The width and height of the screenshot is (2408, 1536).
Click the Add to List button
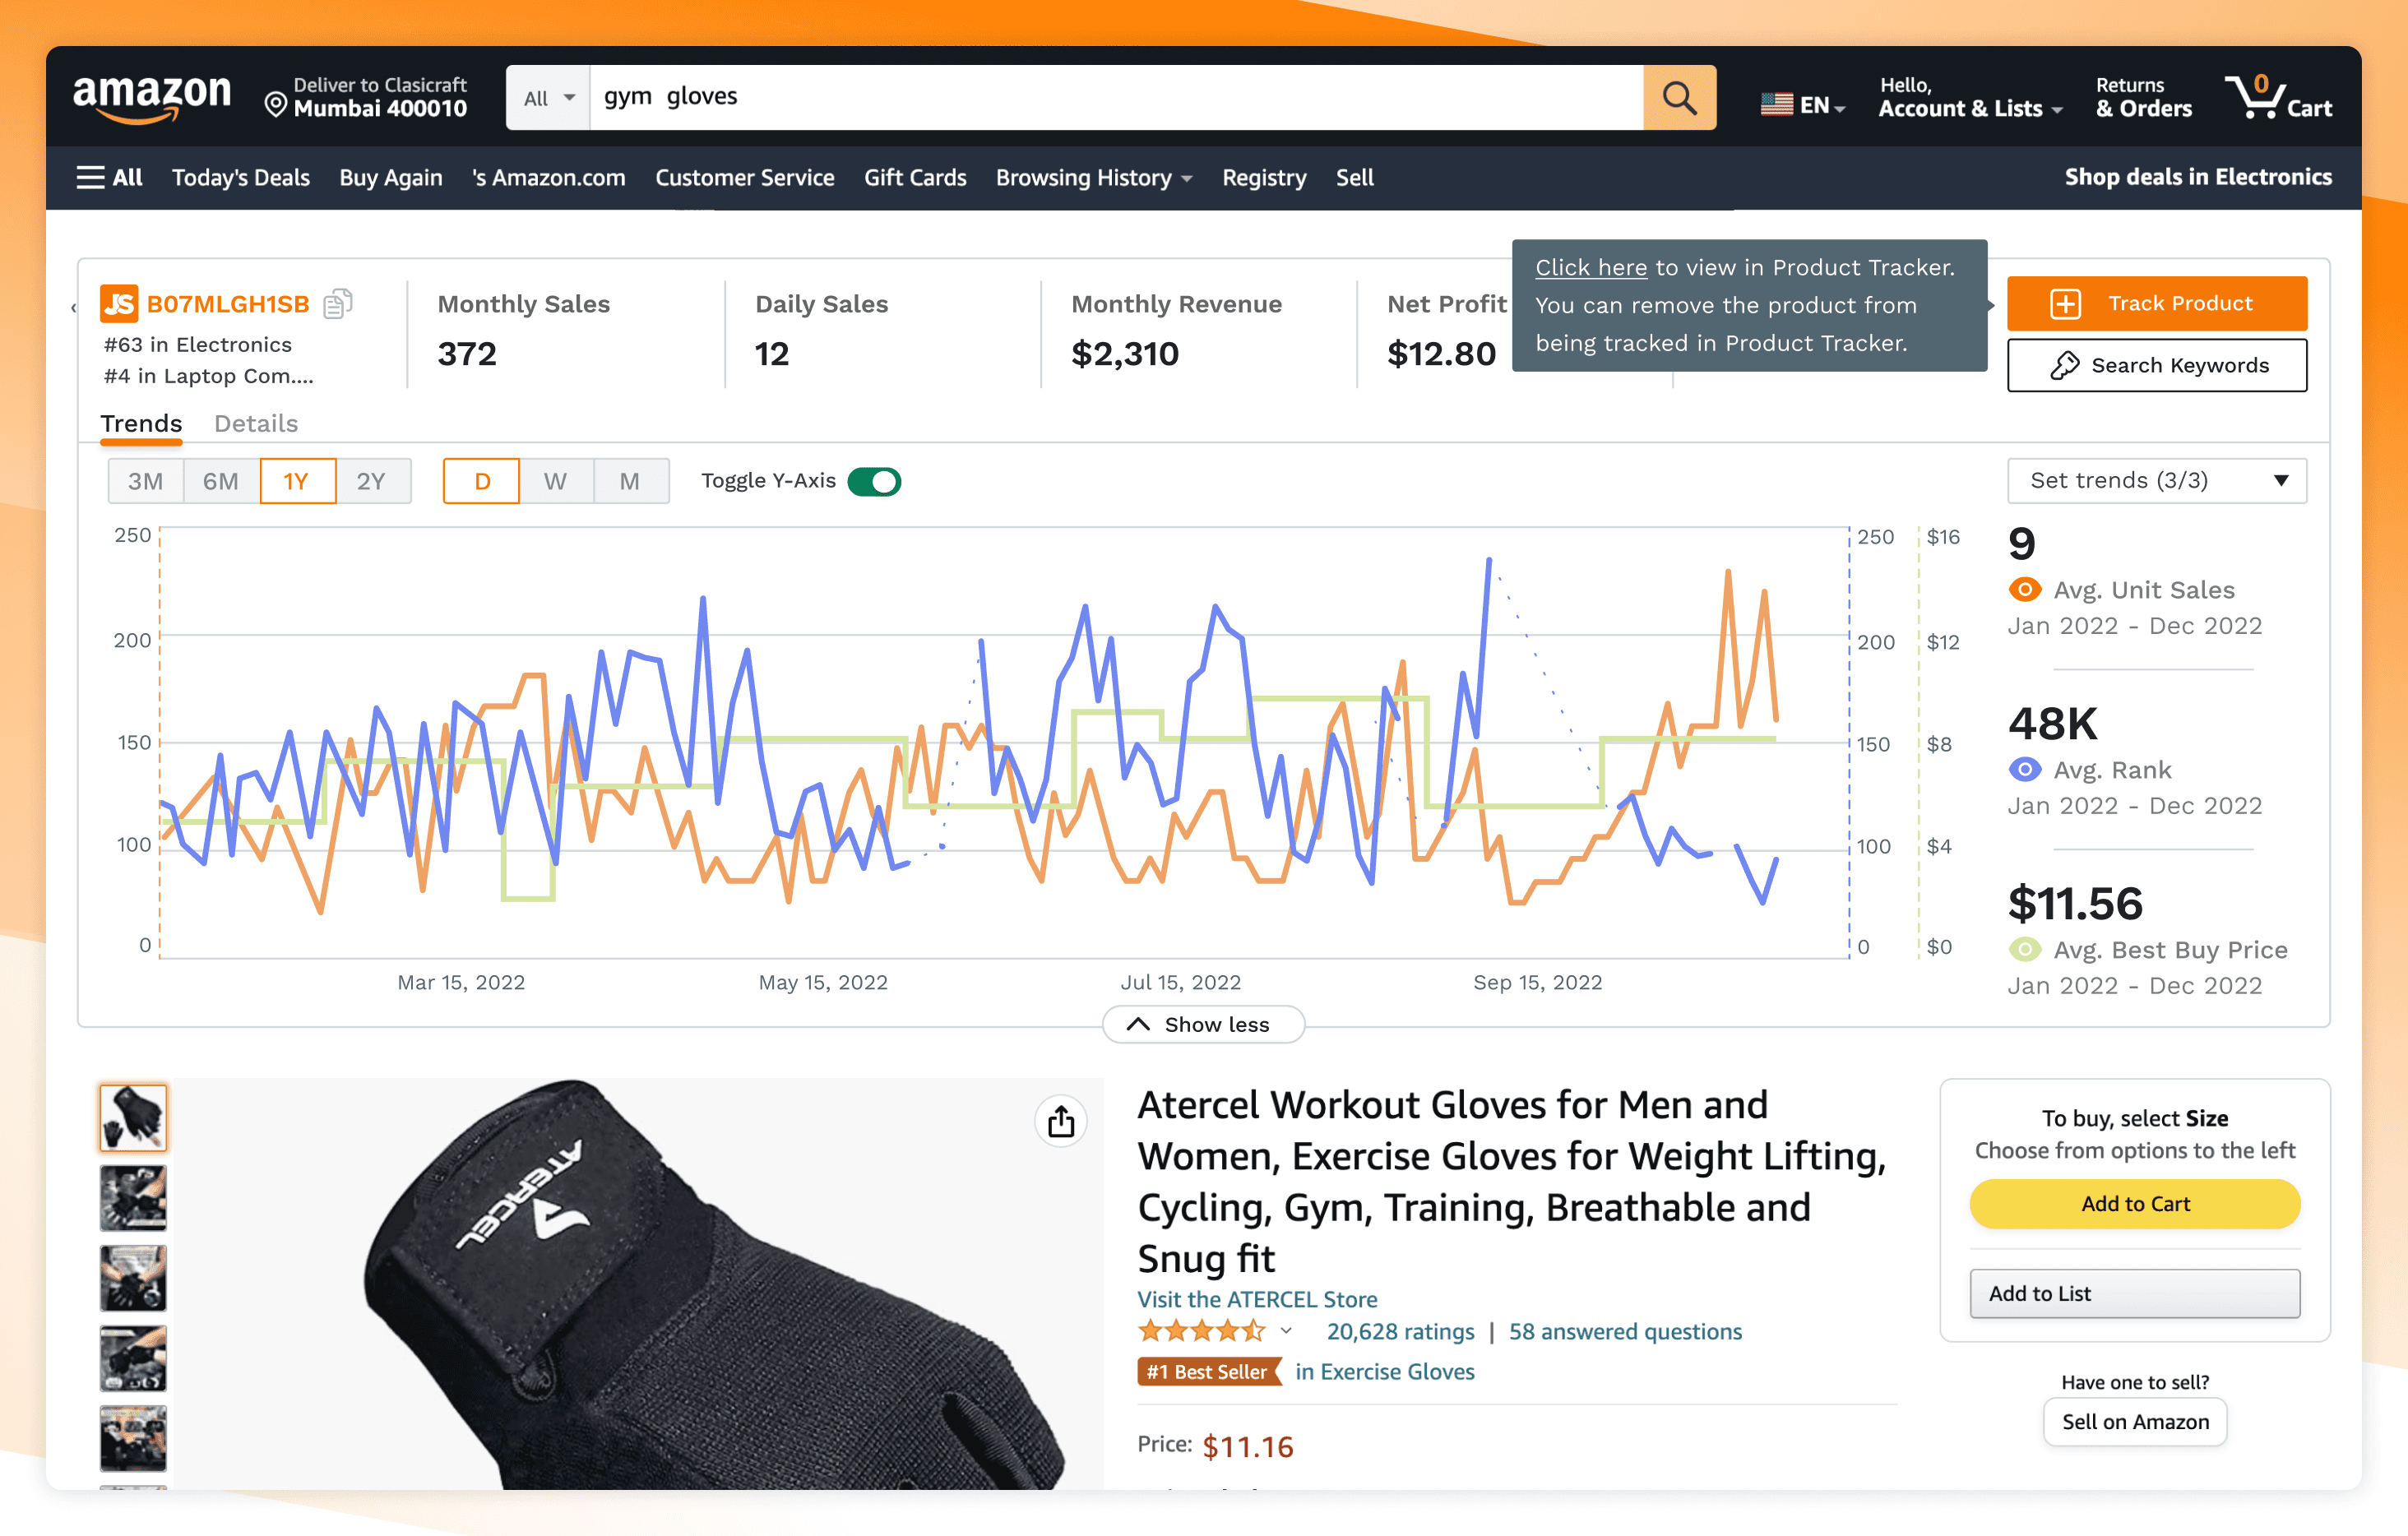pos(2135,1294)
